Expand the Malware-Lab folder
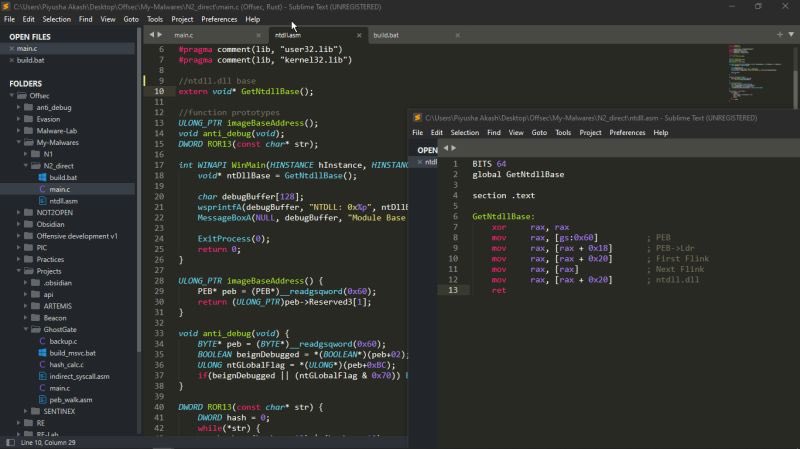The image size is (800, 449). 19,131
